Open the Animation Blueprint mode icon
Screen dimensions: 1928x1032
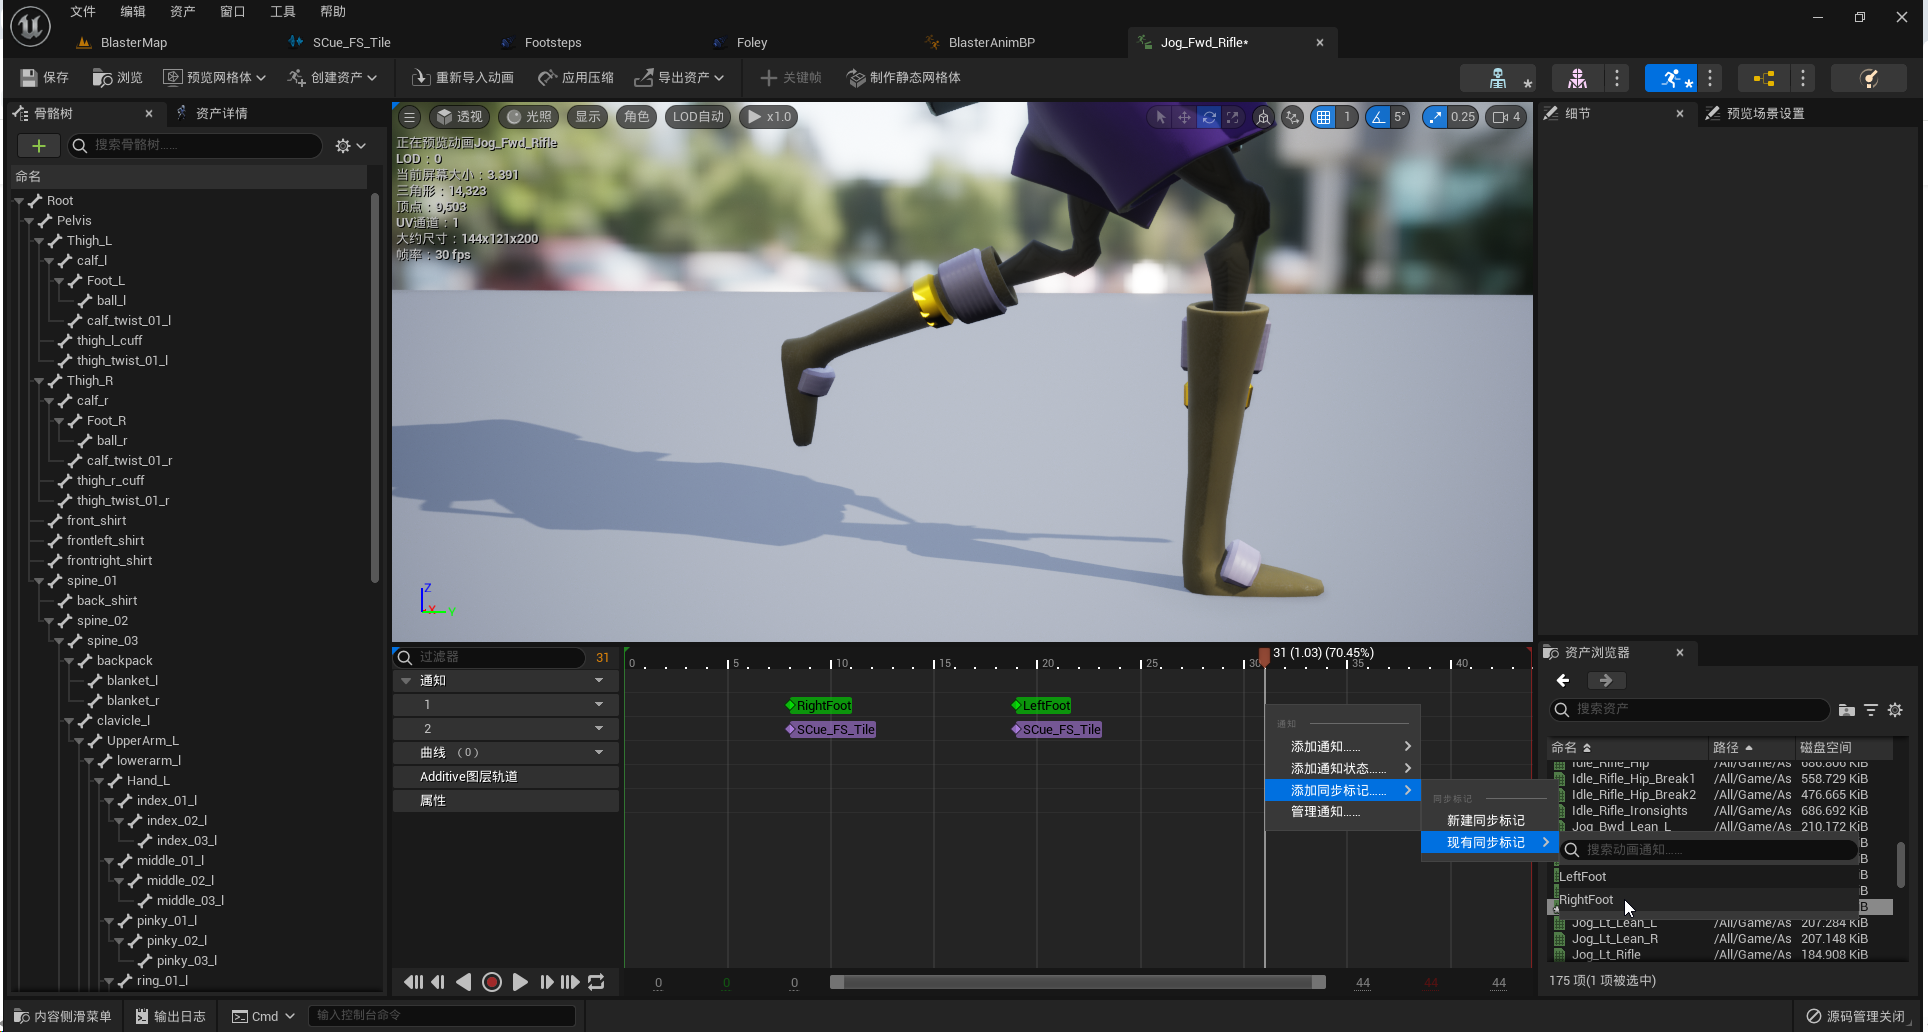pos(1764,78)
